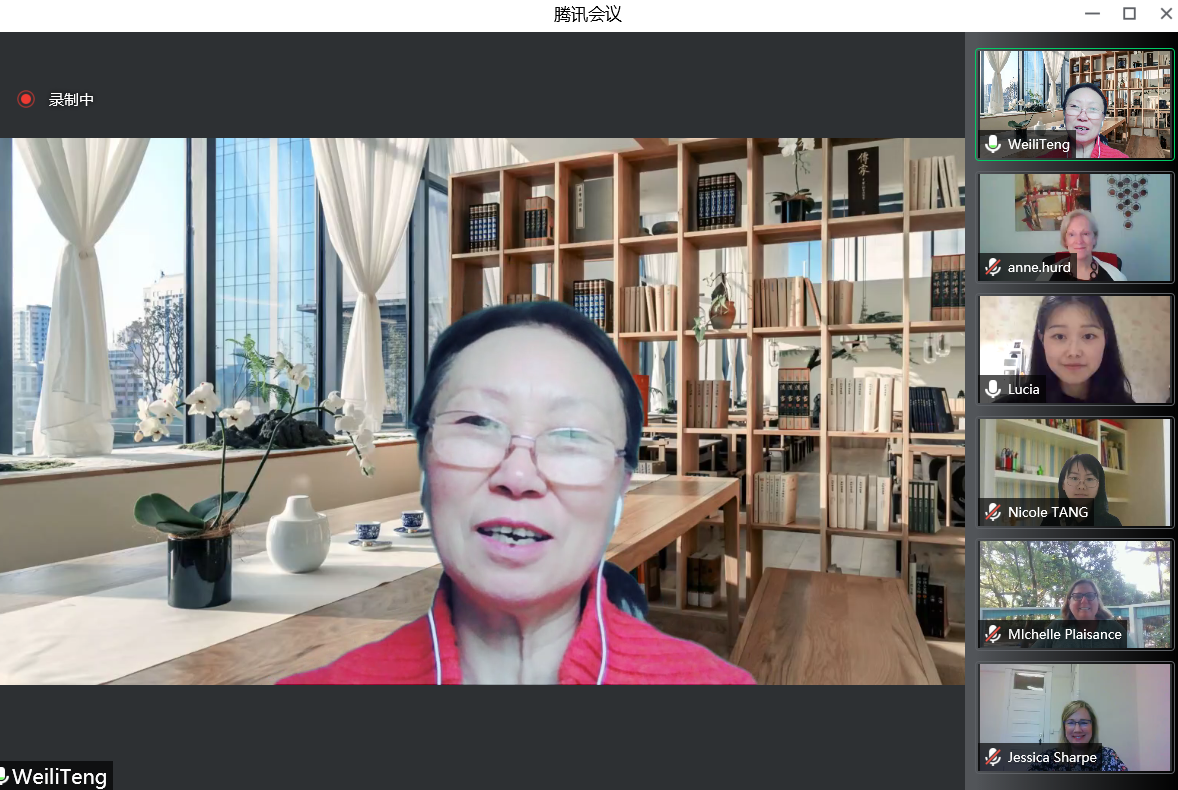This screenshot has height=790, width=1178.
Task: Click the large WeiliTeng name label at bottom-left
Action: (60, 777)
